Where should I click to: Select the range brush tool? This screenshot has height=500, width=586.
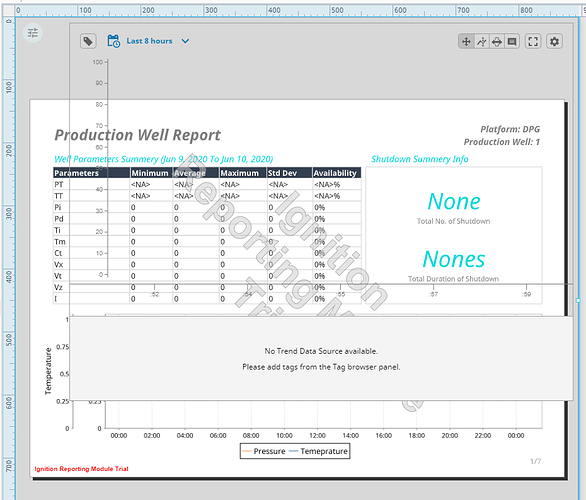click(497, 41)
